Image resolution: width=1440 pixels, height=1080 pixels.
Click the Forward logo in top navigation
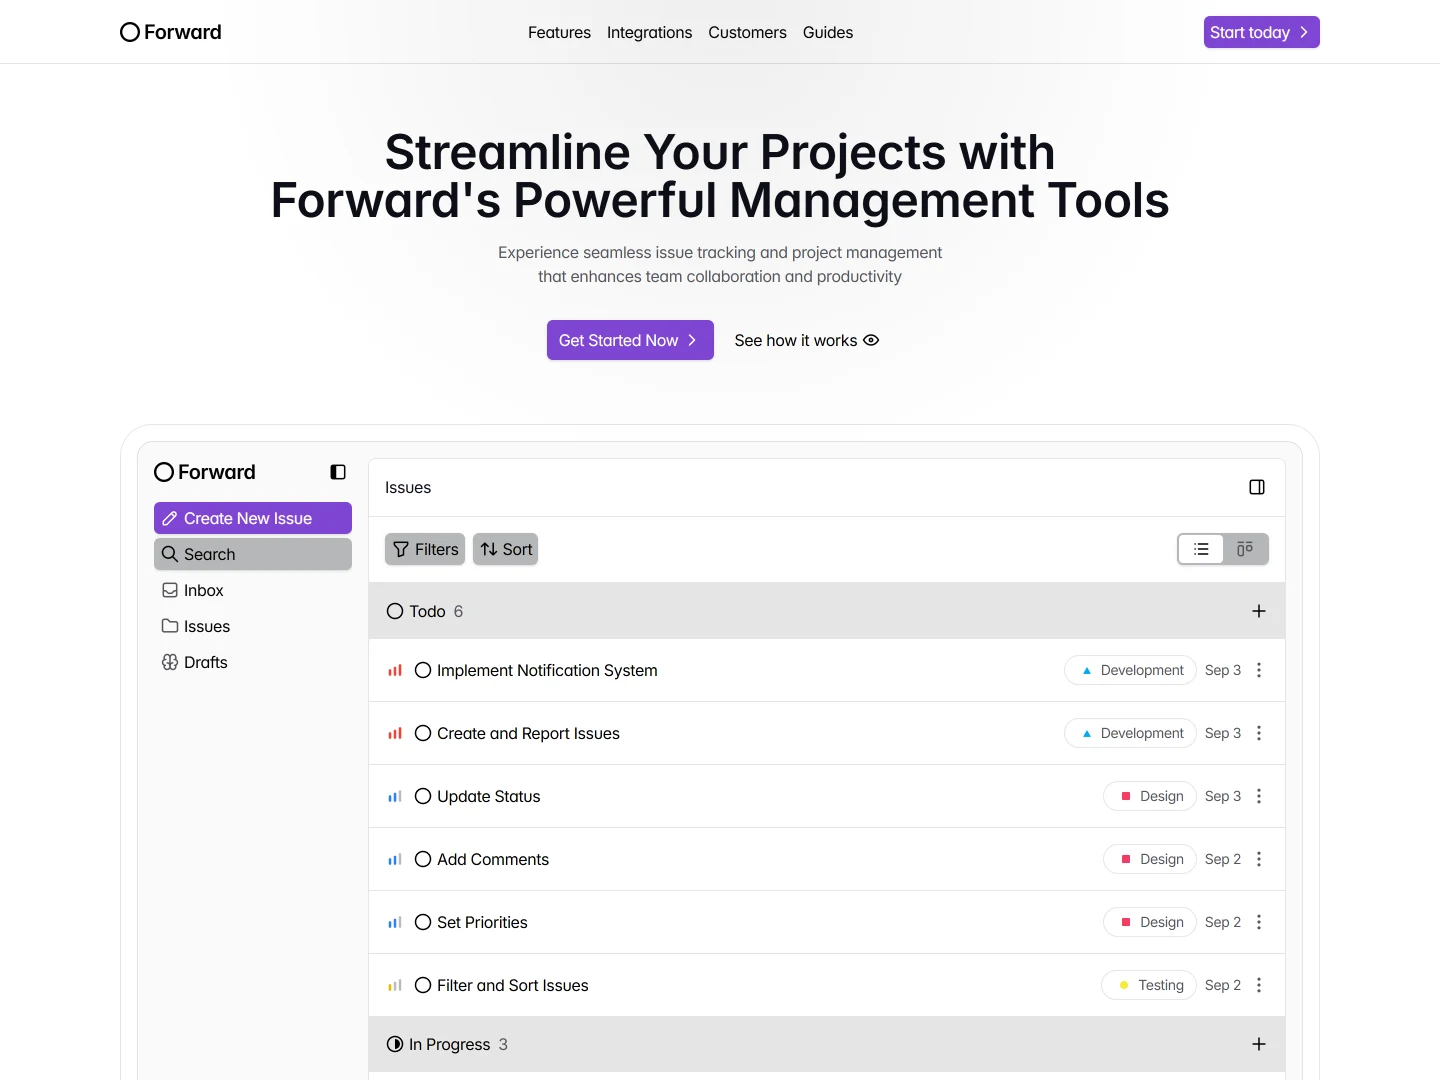(x=171, y=32)
